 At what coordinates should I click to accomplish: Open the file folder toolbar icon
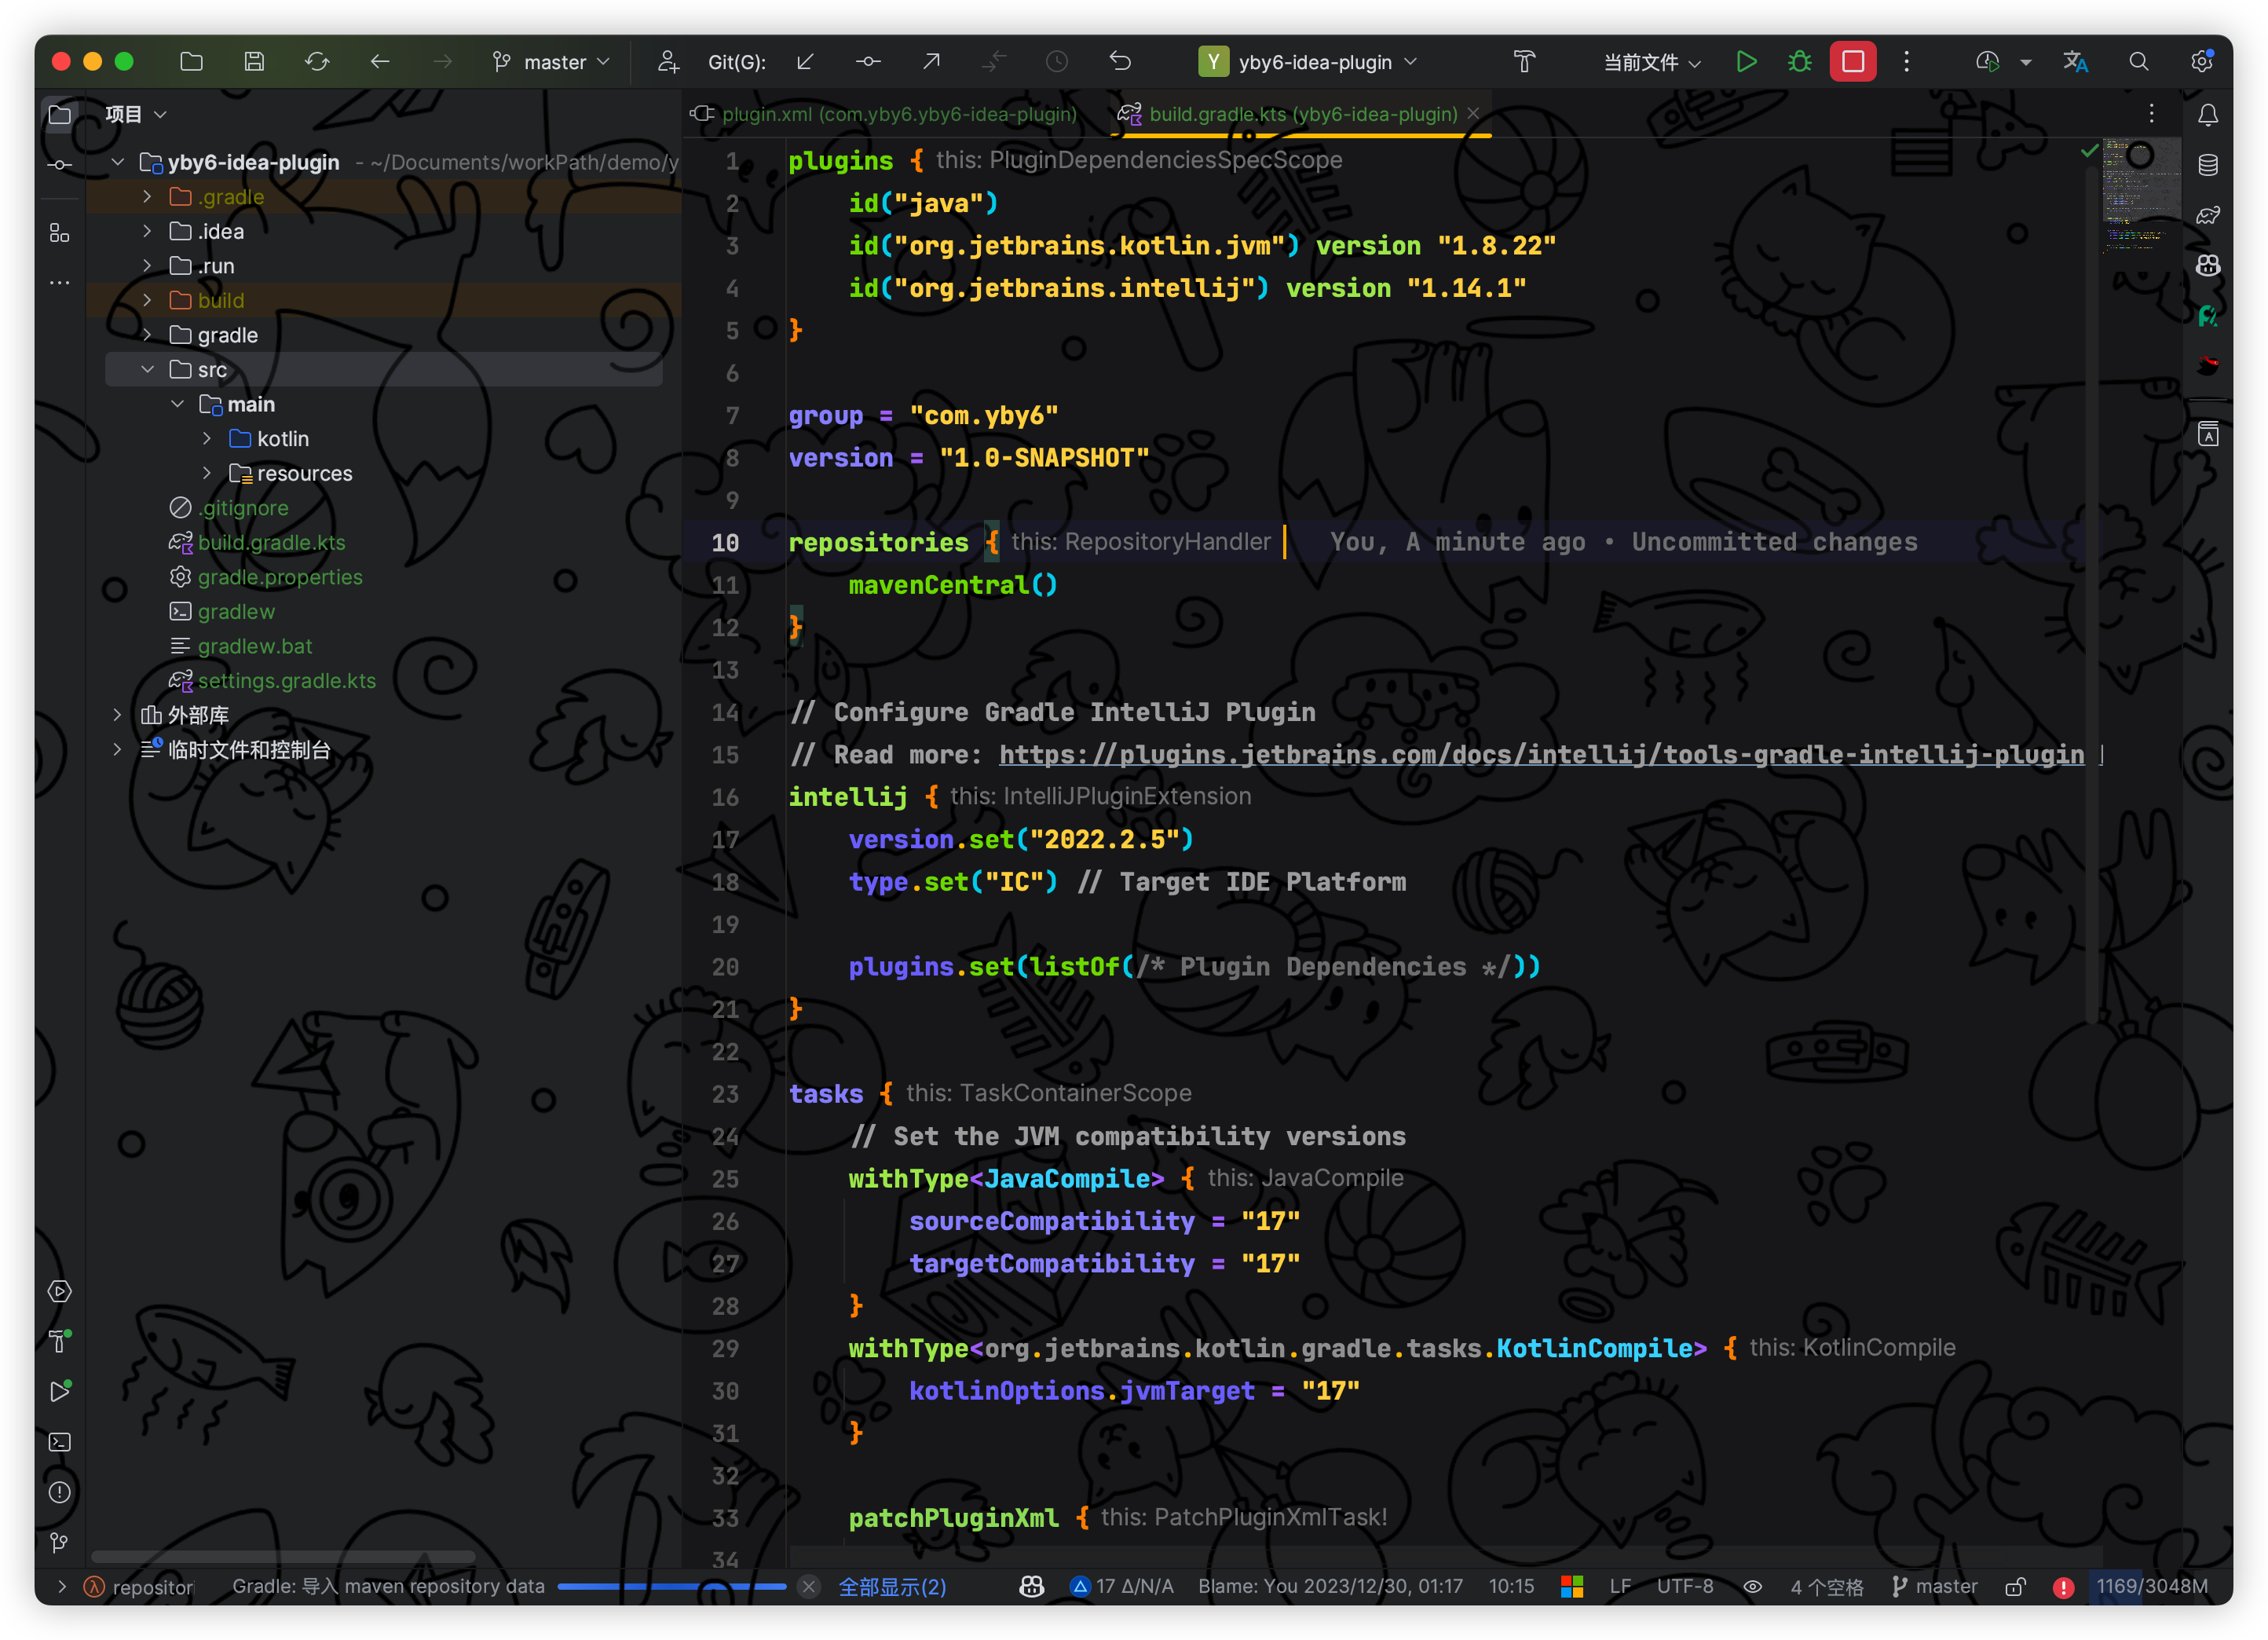191,62
